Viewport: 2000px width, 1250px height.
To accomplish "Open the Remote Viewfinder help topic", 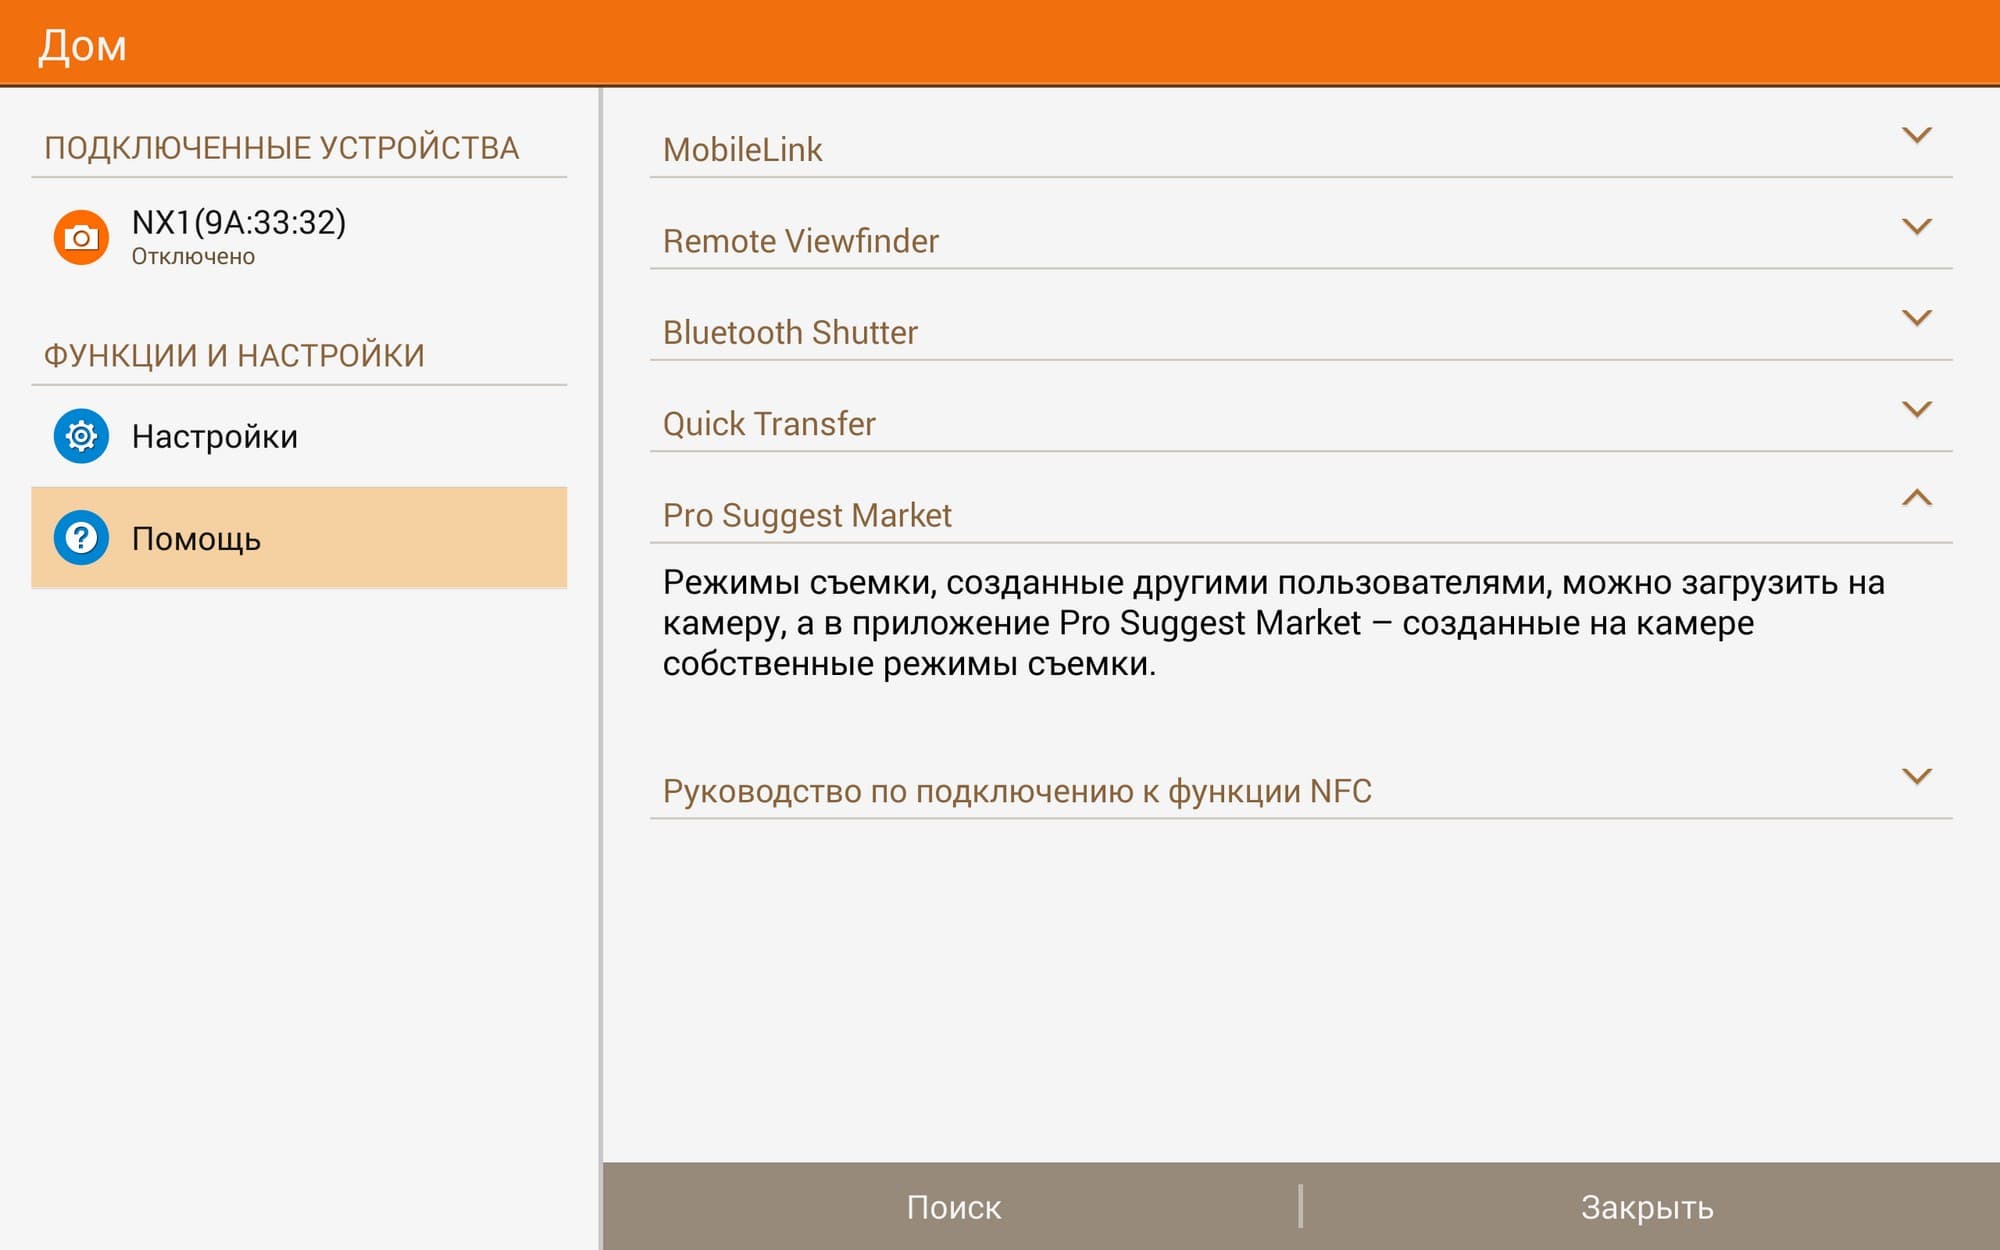I will click(x=801, y=241).
